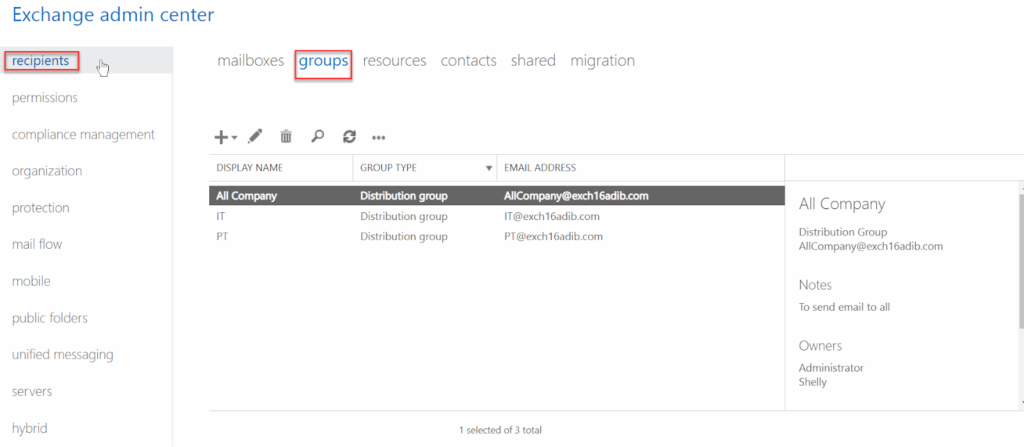Viewport: 1024px width, 447px height.
Task: Click the Delete trash can icon
Action: click(286, 137)
